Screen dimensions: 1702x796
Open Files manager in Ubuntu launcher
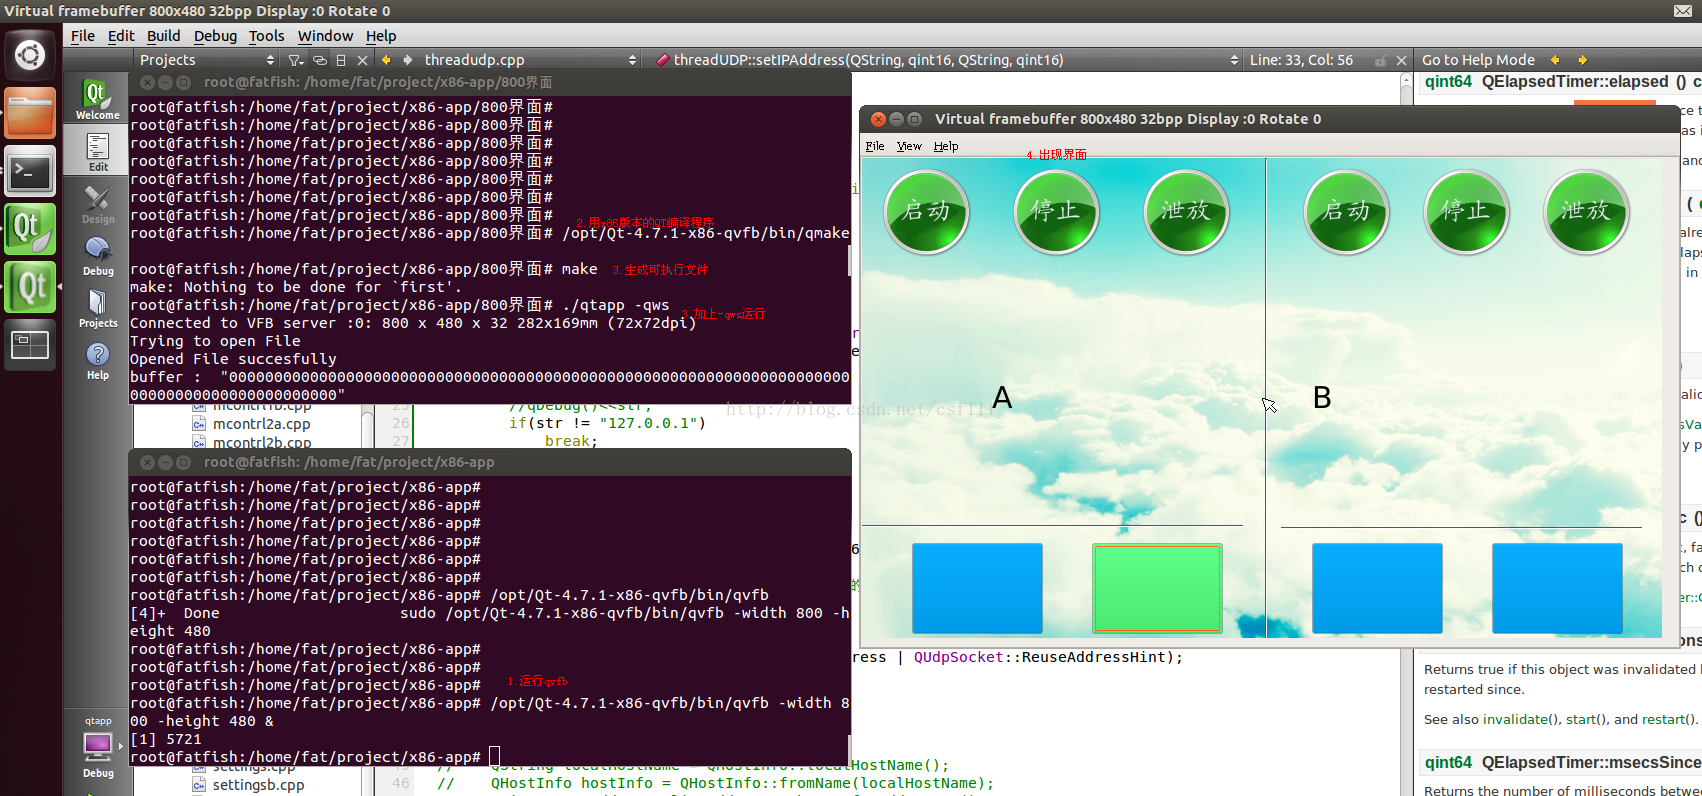tap(29, 112)
